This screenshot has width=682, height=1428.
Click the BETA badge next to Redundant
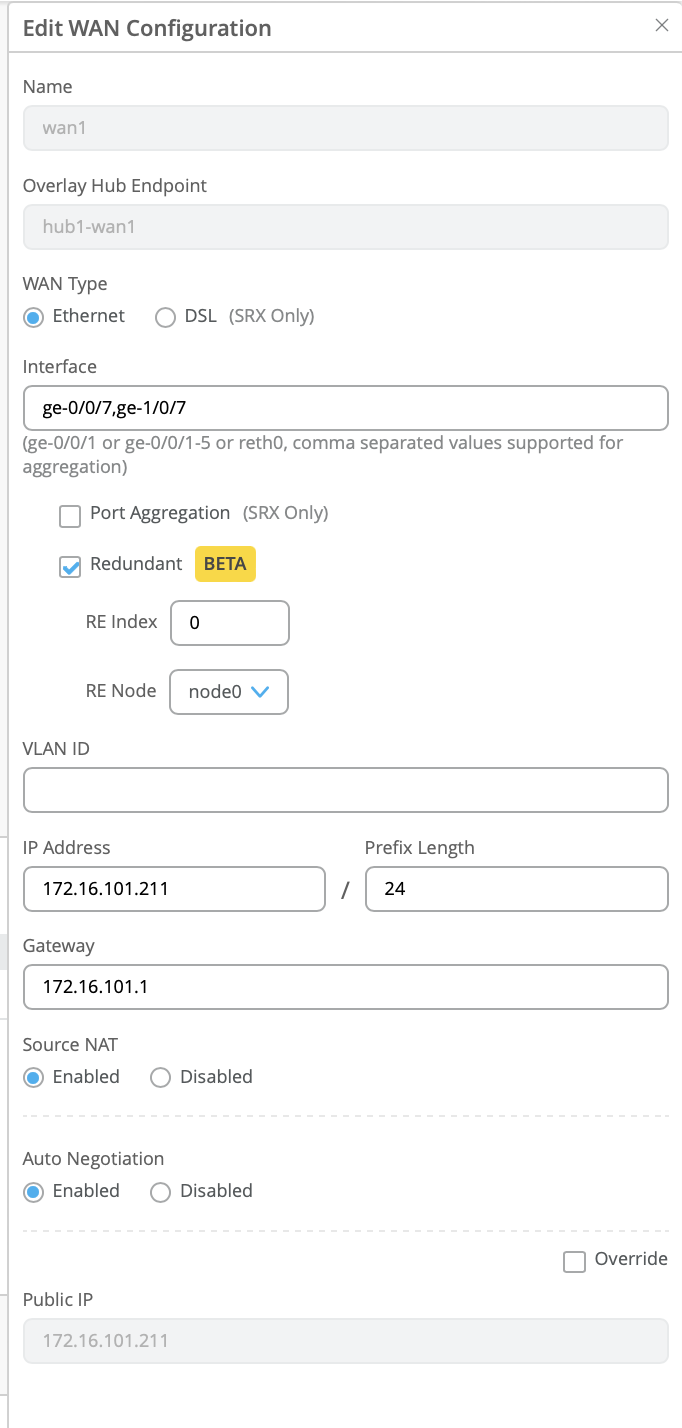pos(225,564)
